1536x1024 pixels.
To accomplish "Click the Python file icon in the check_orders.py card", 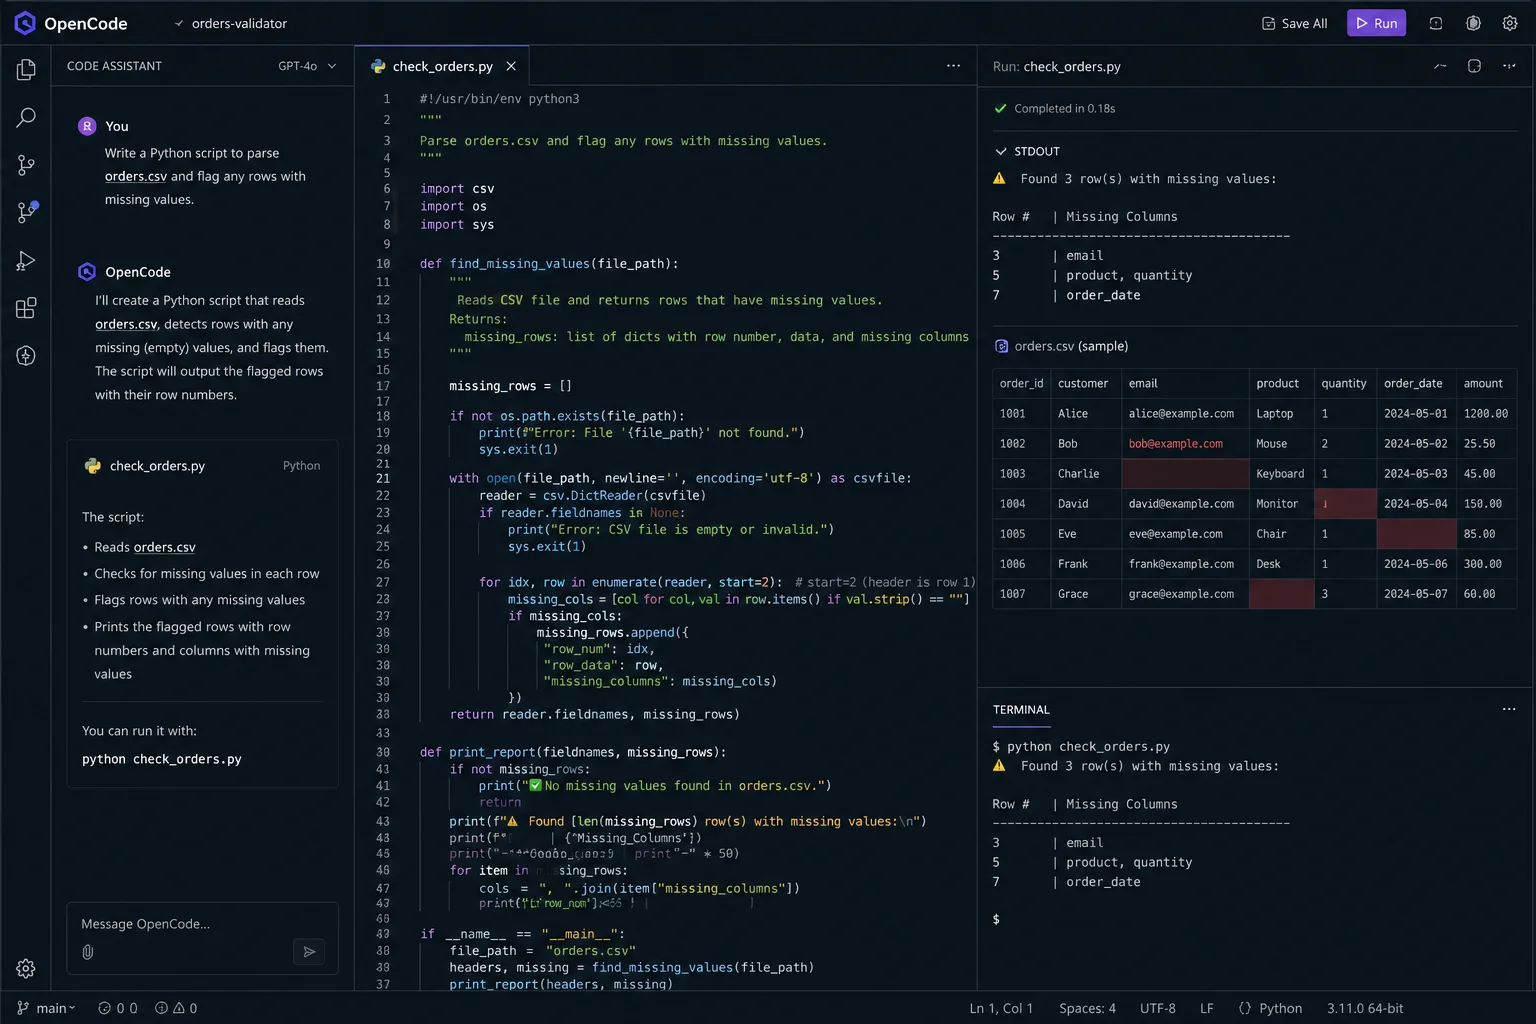I will (93, 466).
